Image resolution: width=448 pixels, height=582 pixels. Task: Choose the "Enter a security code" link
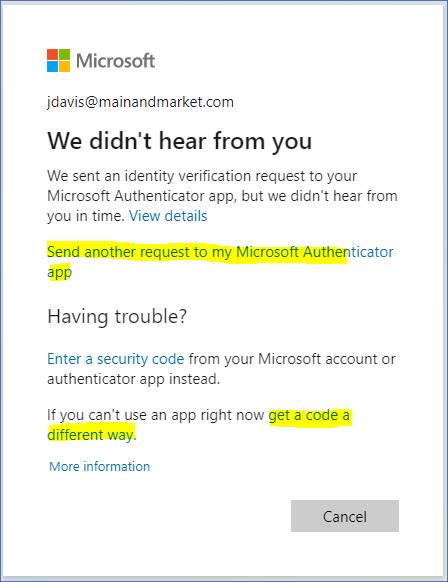[x=115, y=359]
